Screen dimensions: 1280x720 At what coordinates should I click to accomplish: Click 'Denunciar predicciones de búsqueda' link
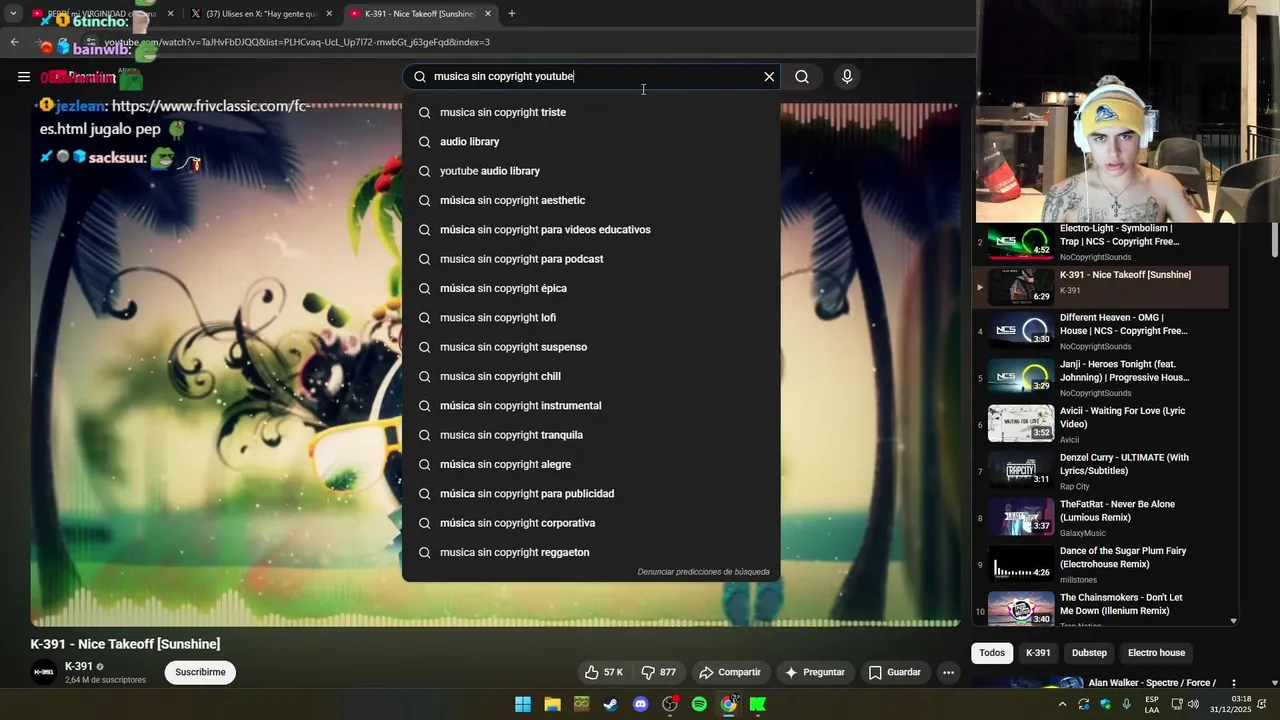coord(704,572)
